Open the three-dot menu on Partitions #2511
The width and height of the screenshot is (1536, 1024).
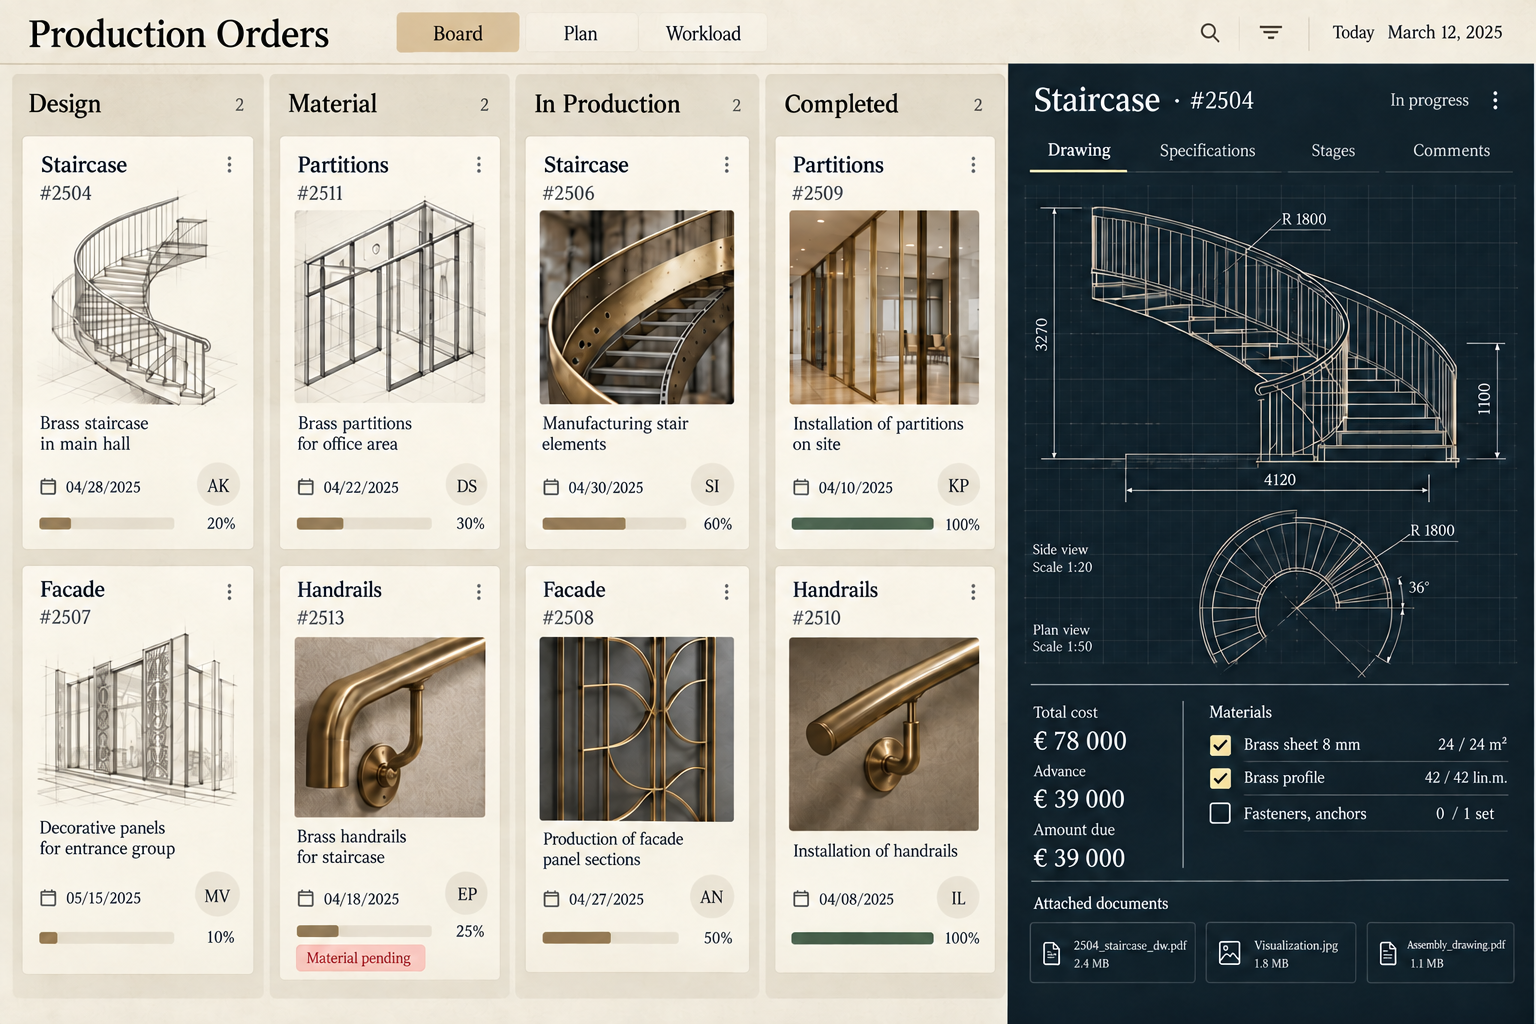[x=479, y=164]
